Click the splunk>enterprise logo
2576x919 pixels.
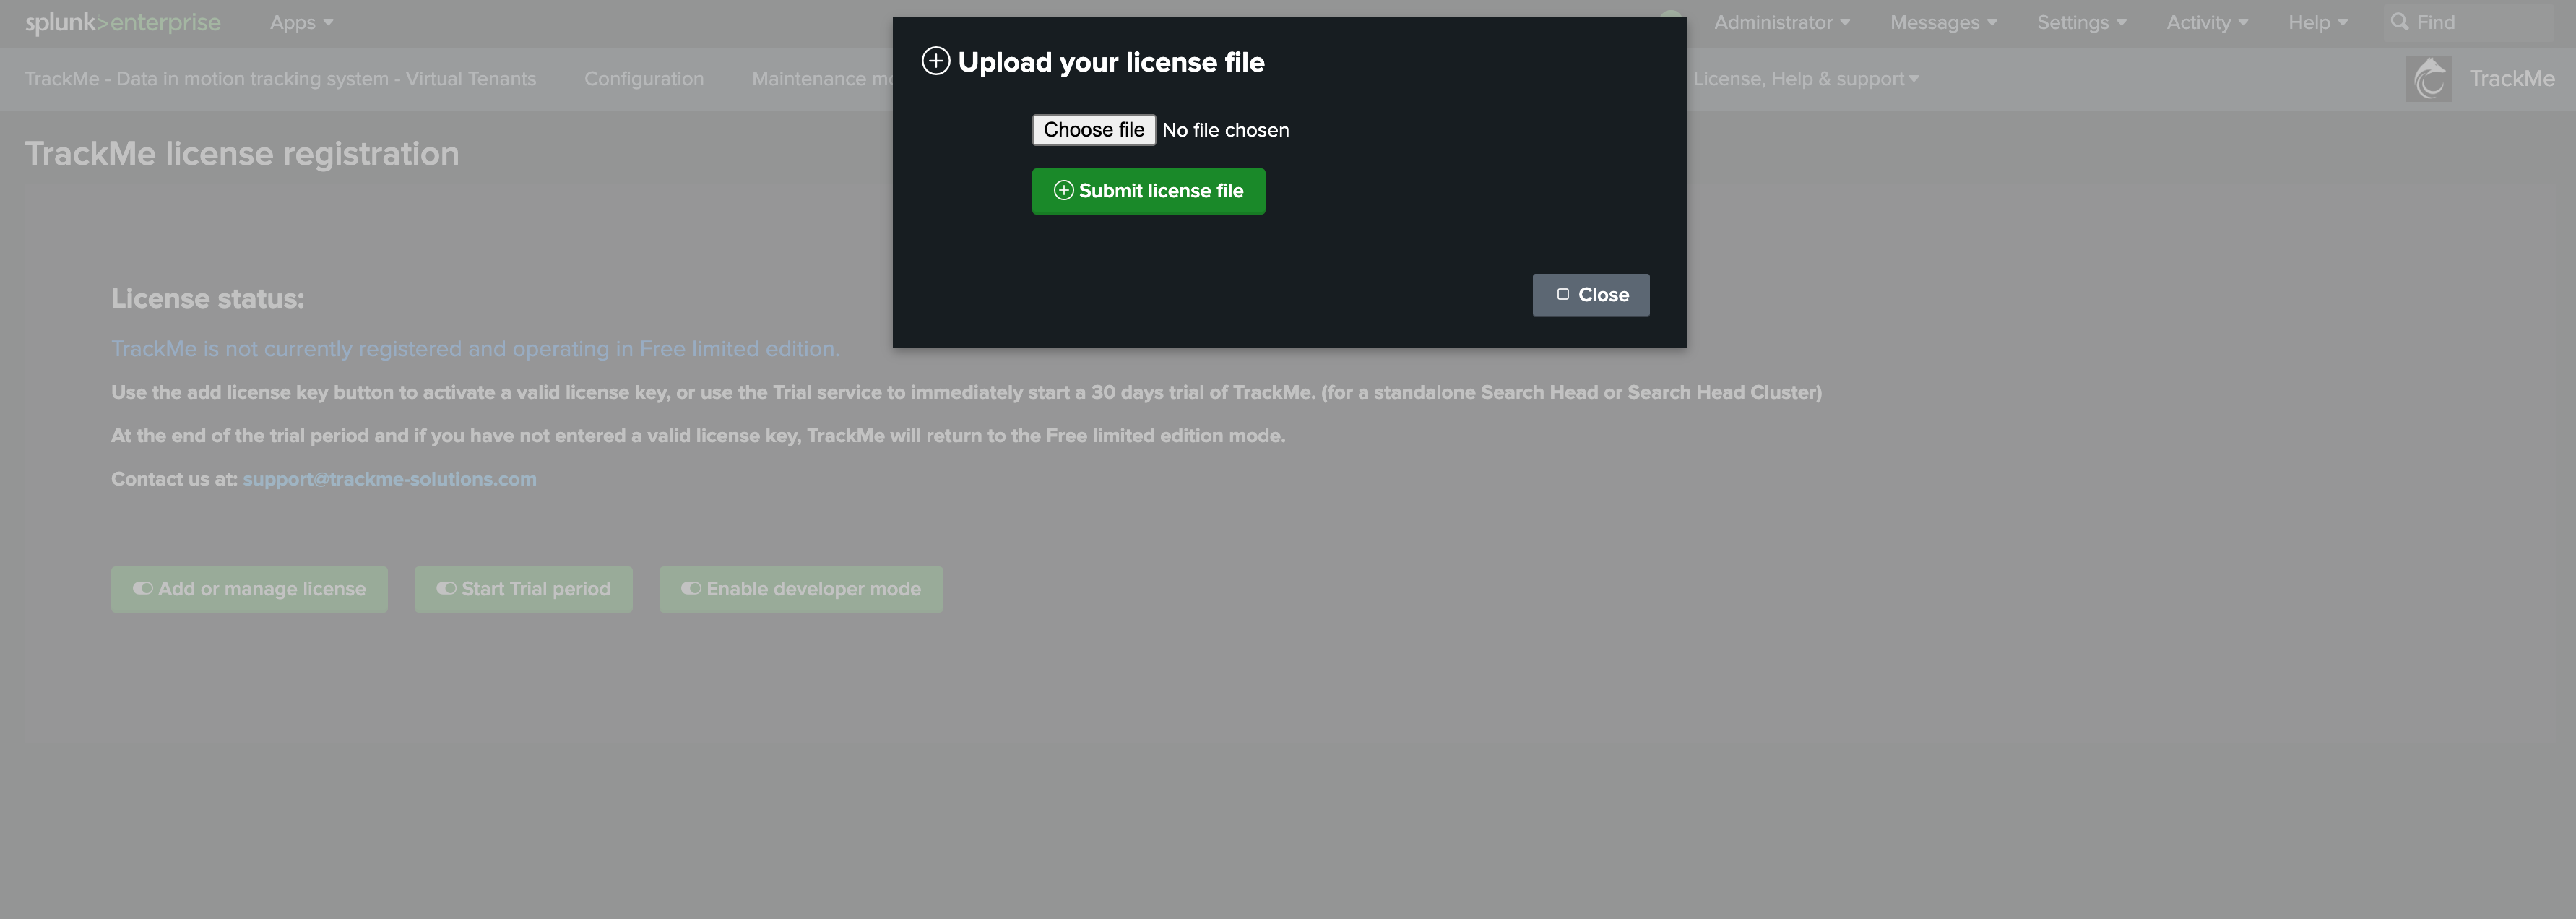(123, 22)
